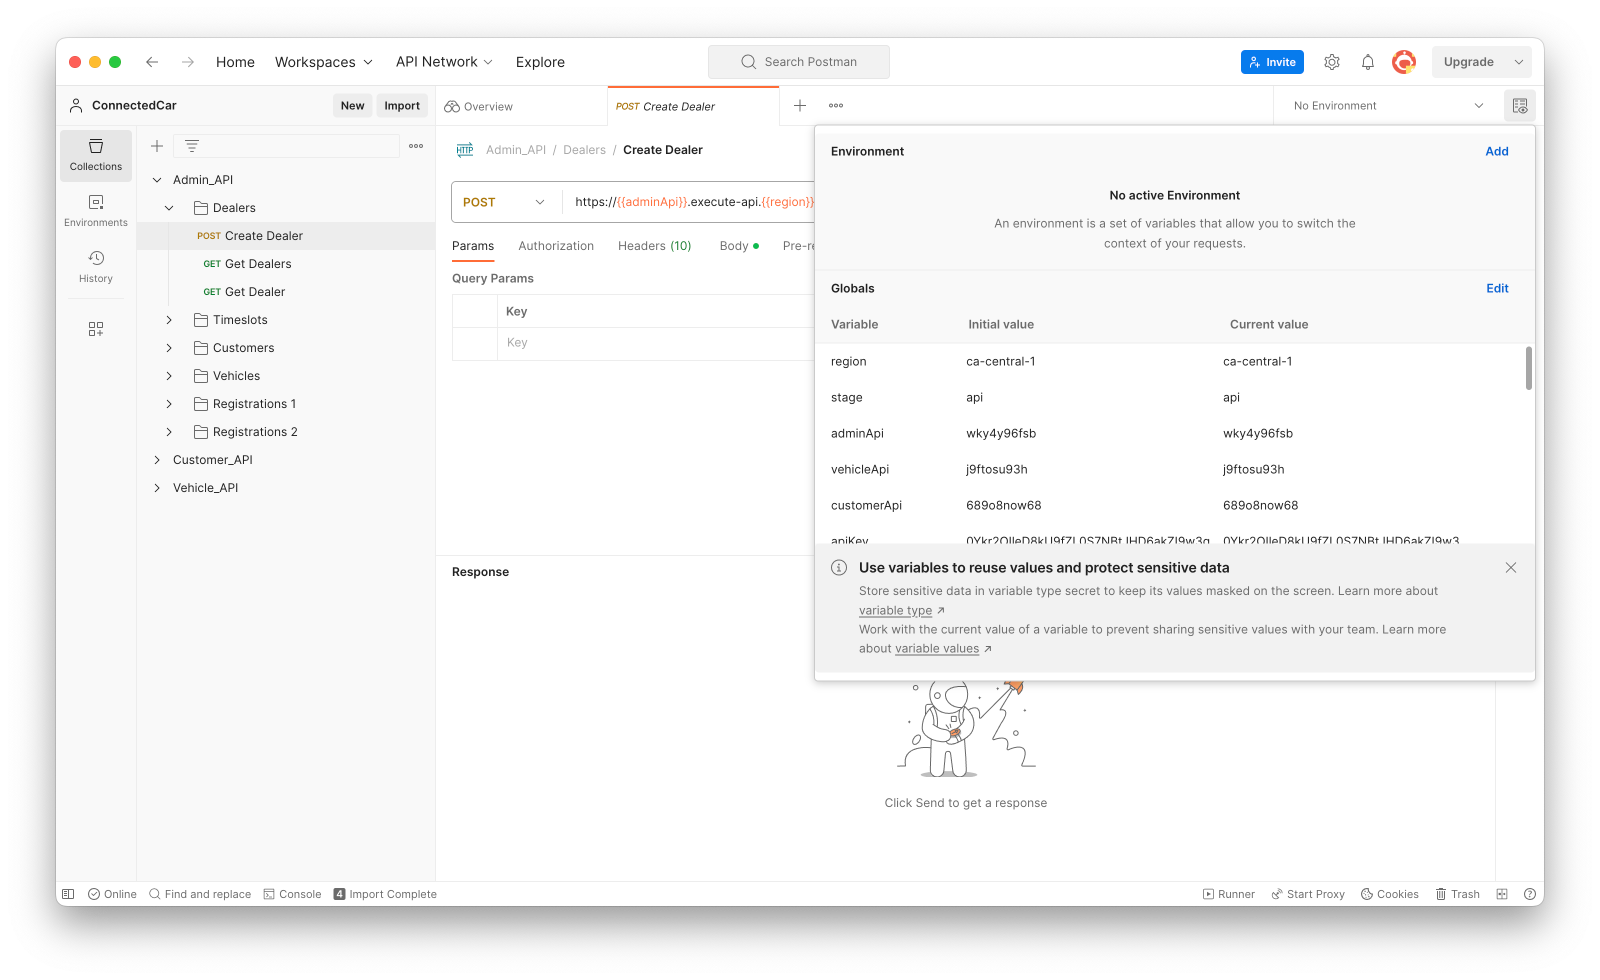Open the notifications bell

click(x=1368, y=62)
